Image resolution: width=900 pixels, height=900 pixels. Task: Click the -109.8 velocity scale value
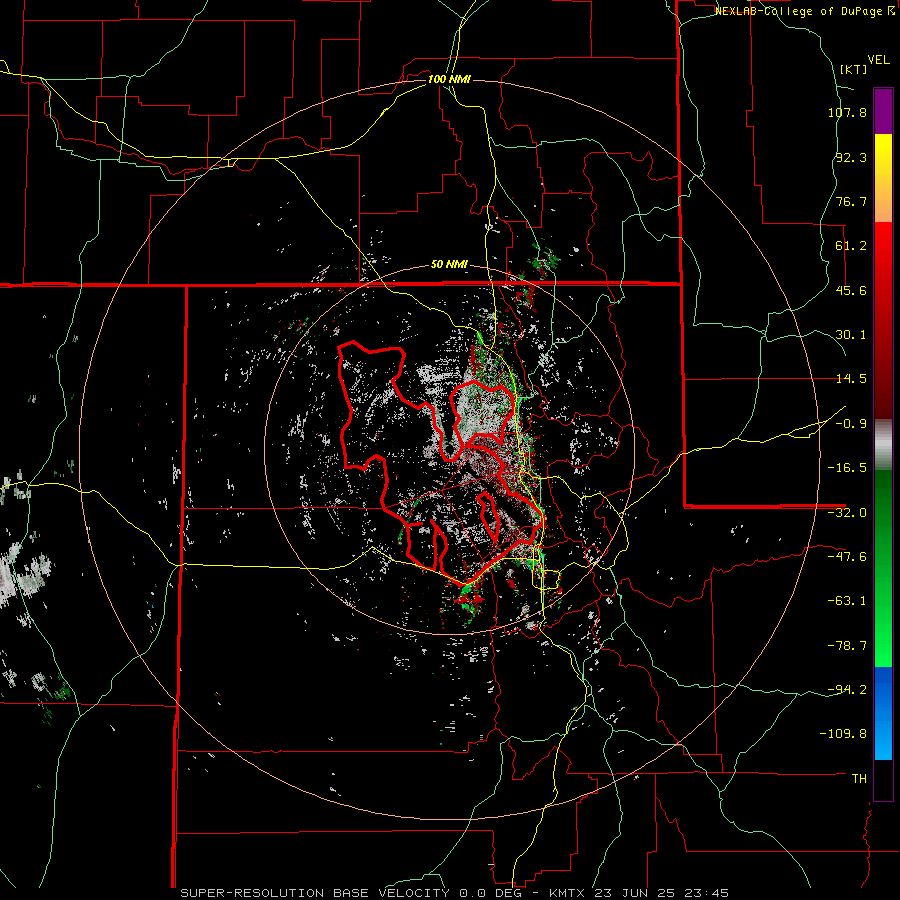[843, 734]
